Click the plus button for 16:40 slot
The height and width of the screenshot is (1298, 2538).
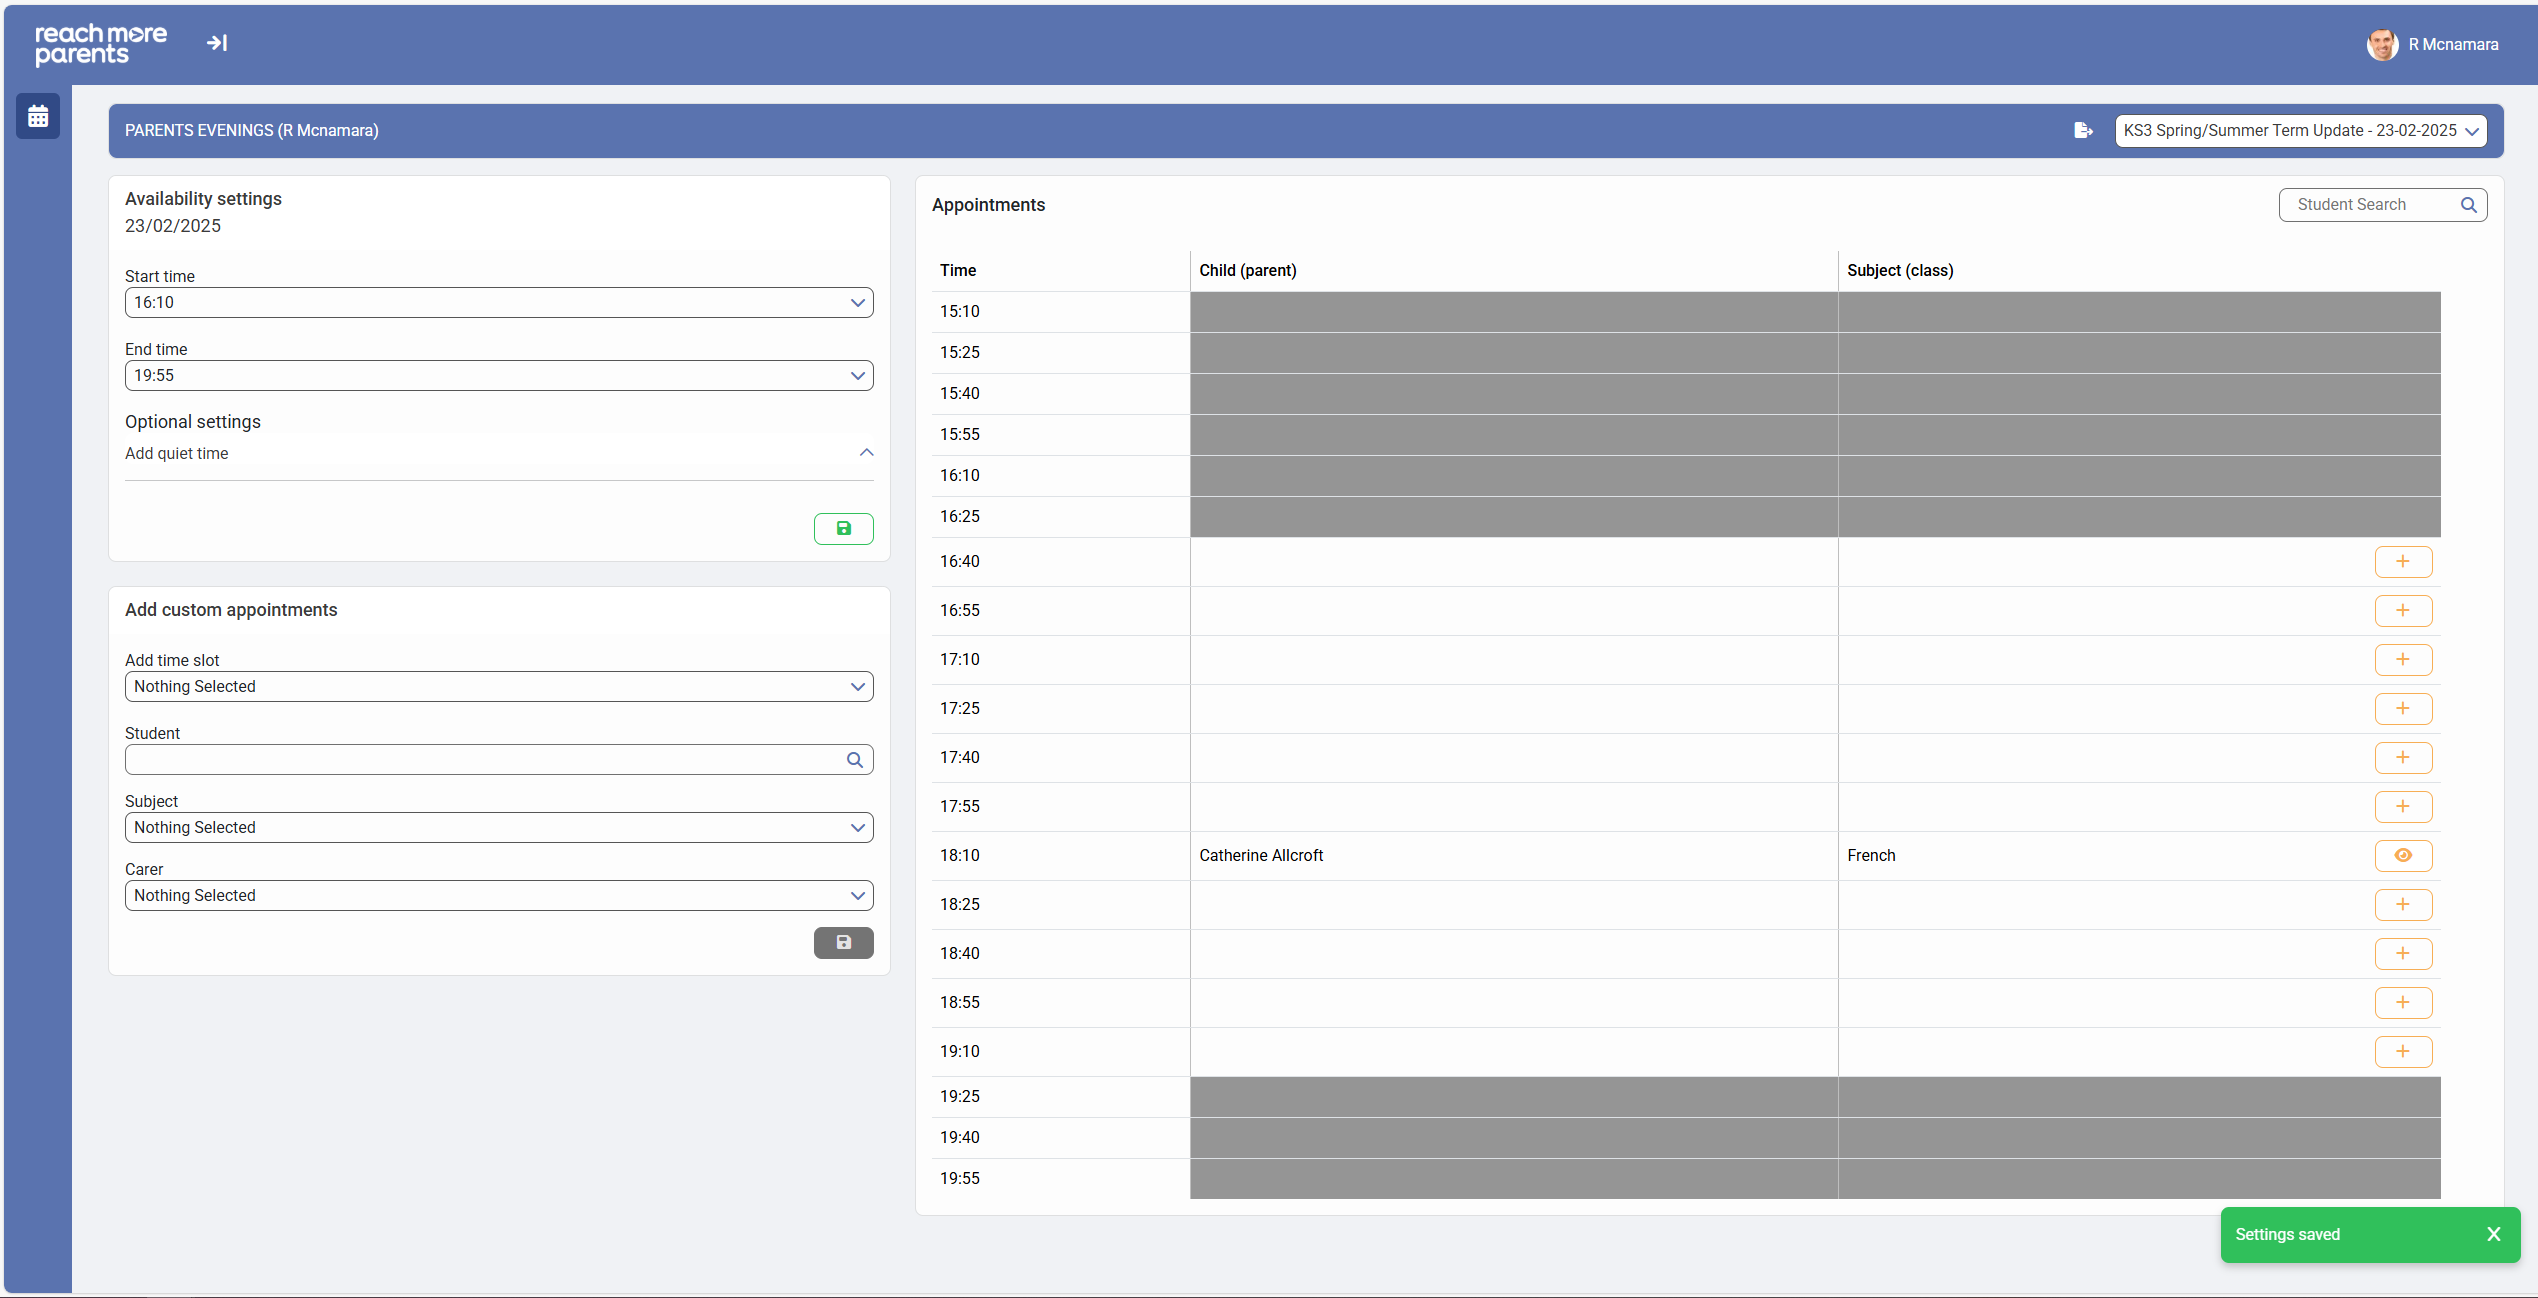click(2403, 562)
